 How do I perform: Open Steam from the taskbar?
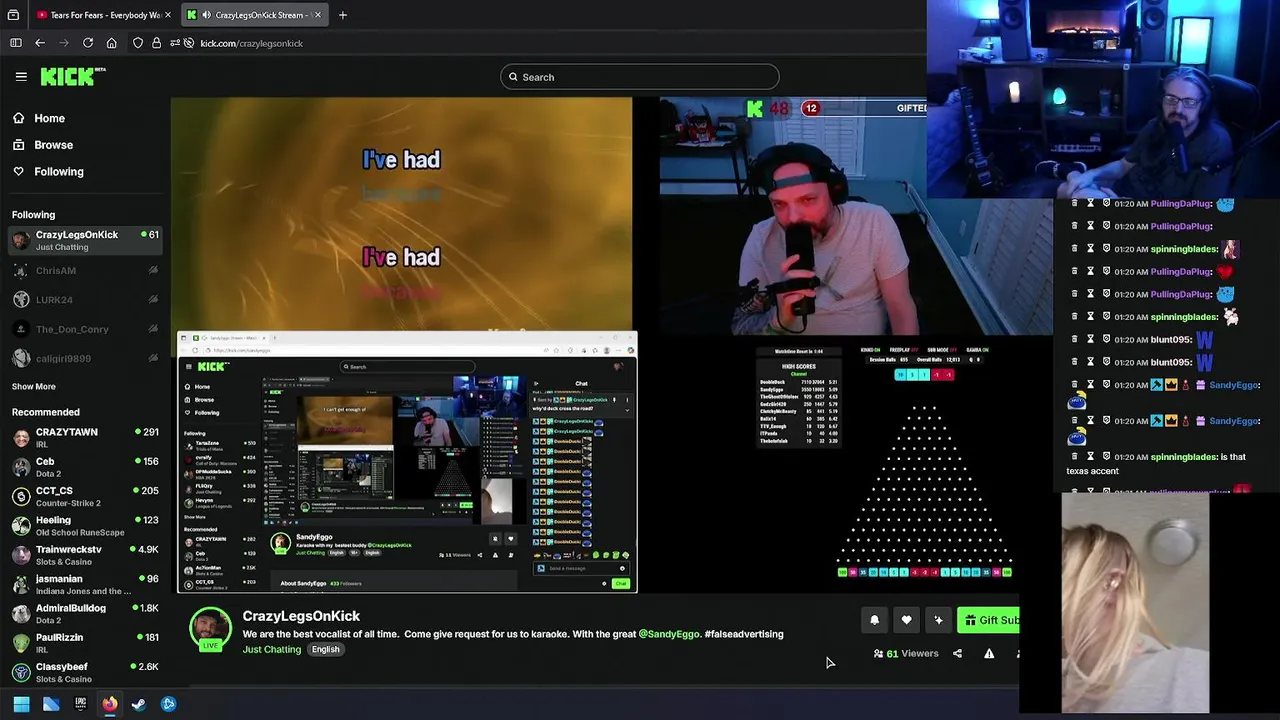click(x=139, y=704)
